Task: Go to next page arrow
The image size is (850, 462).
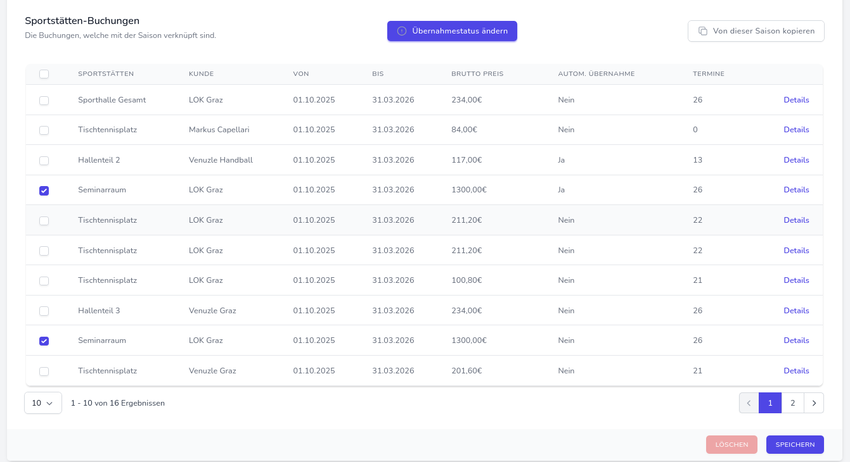Action: coord(814,403)
